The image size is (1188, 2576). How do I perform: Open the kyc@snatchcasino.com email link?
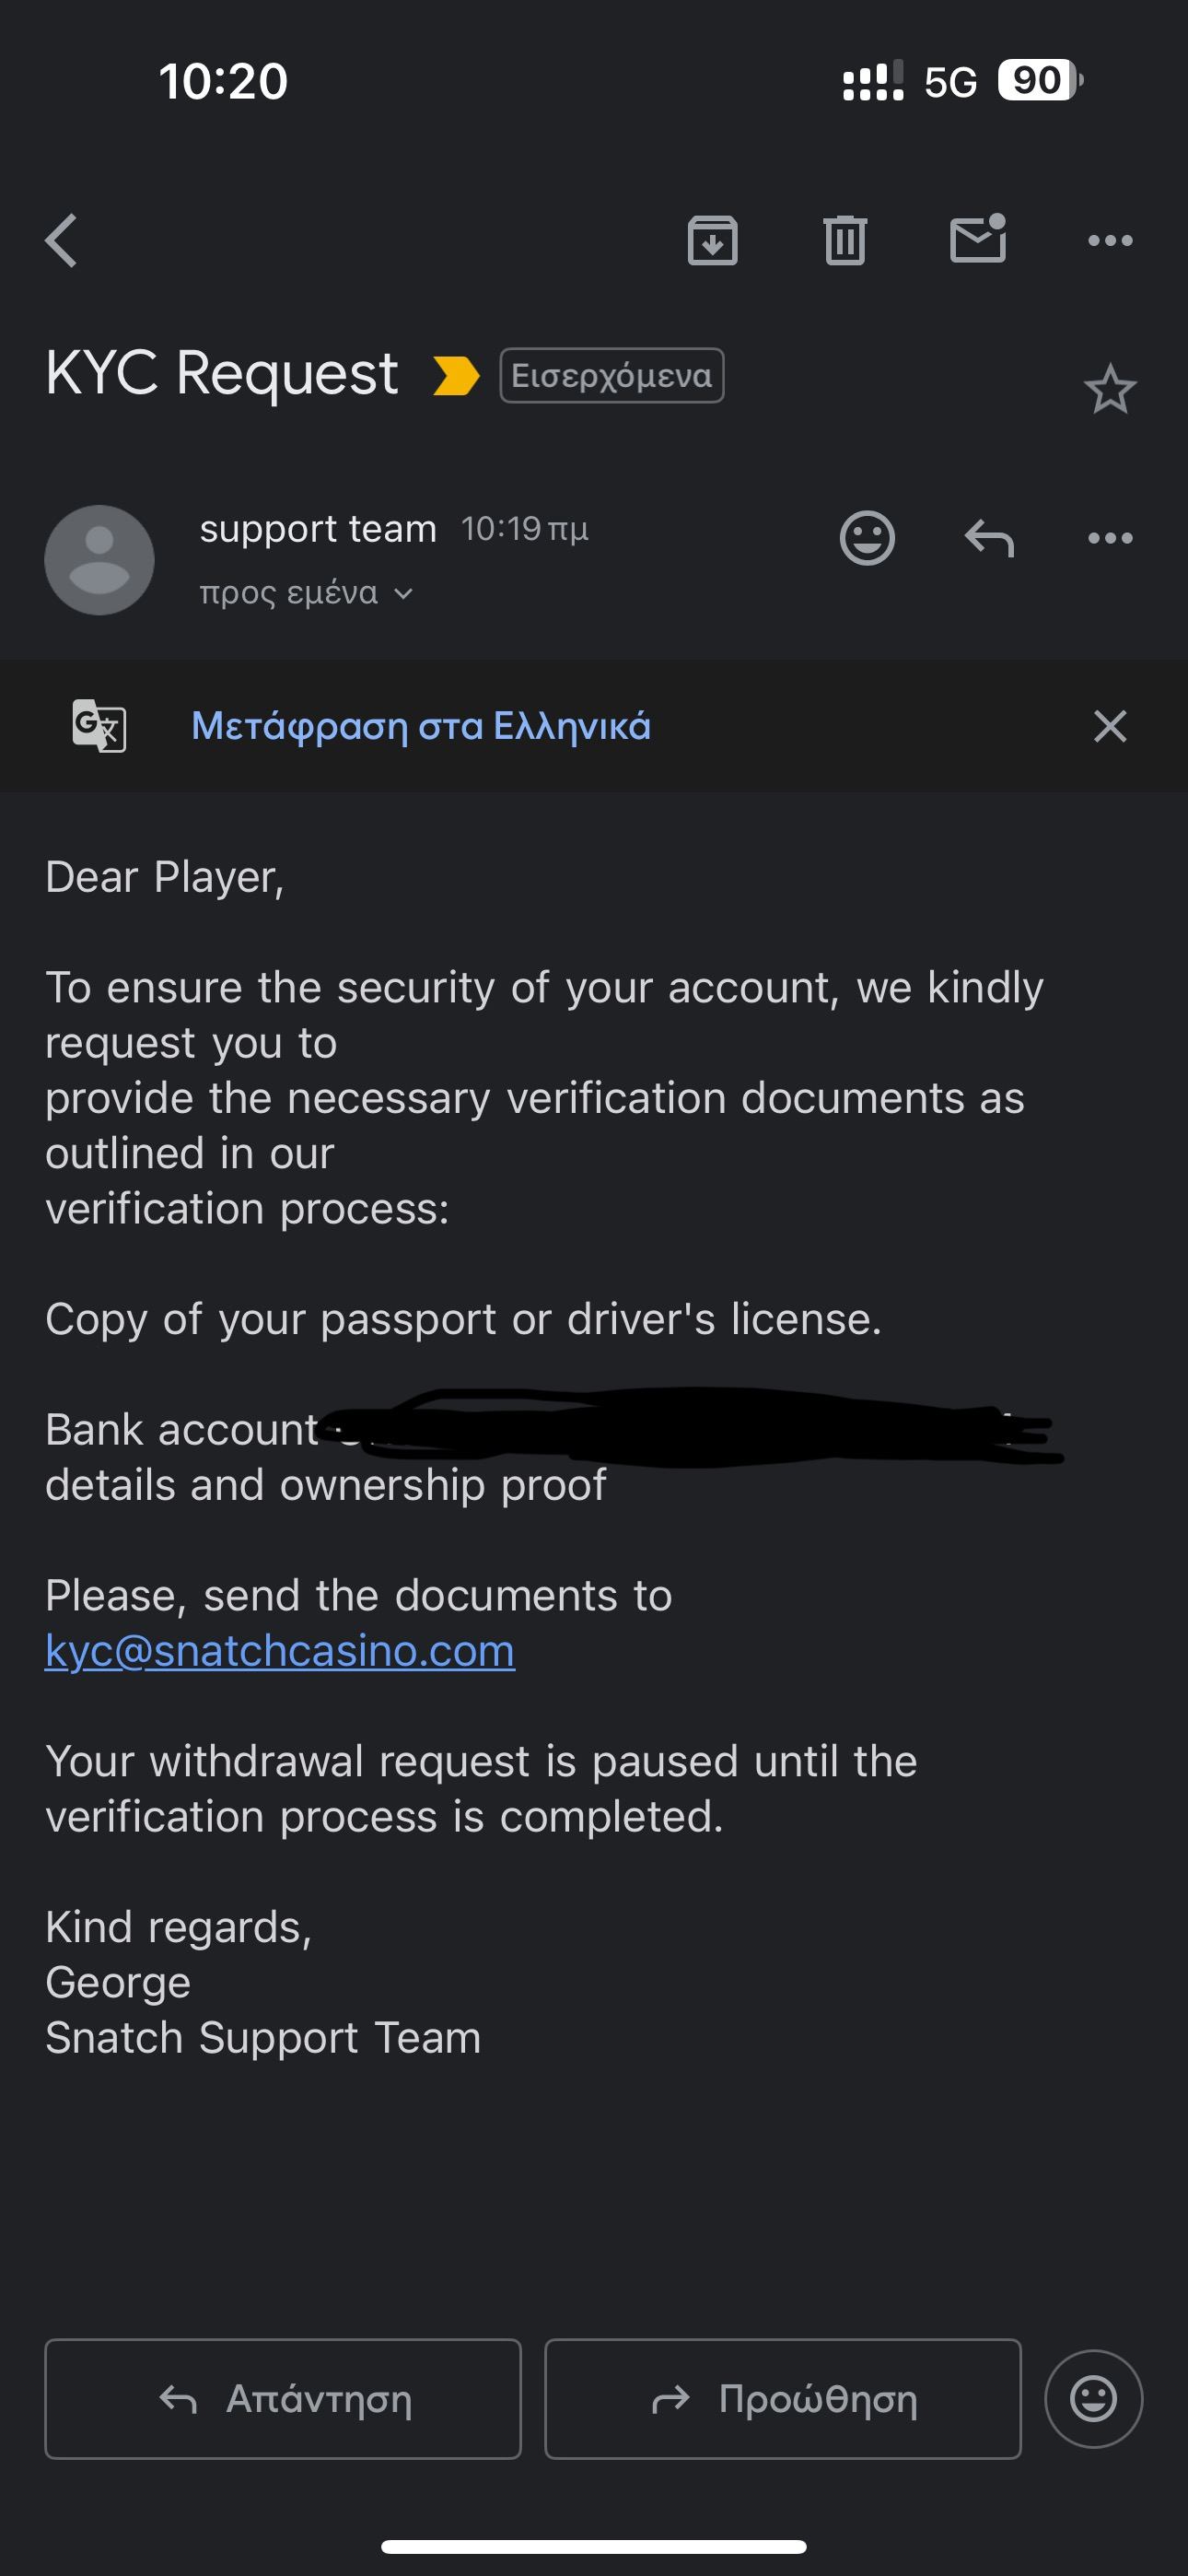coord(280,1651)
